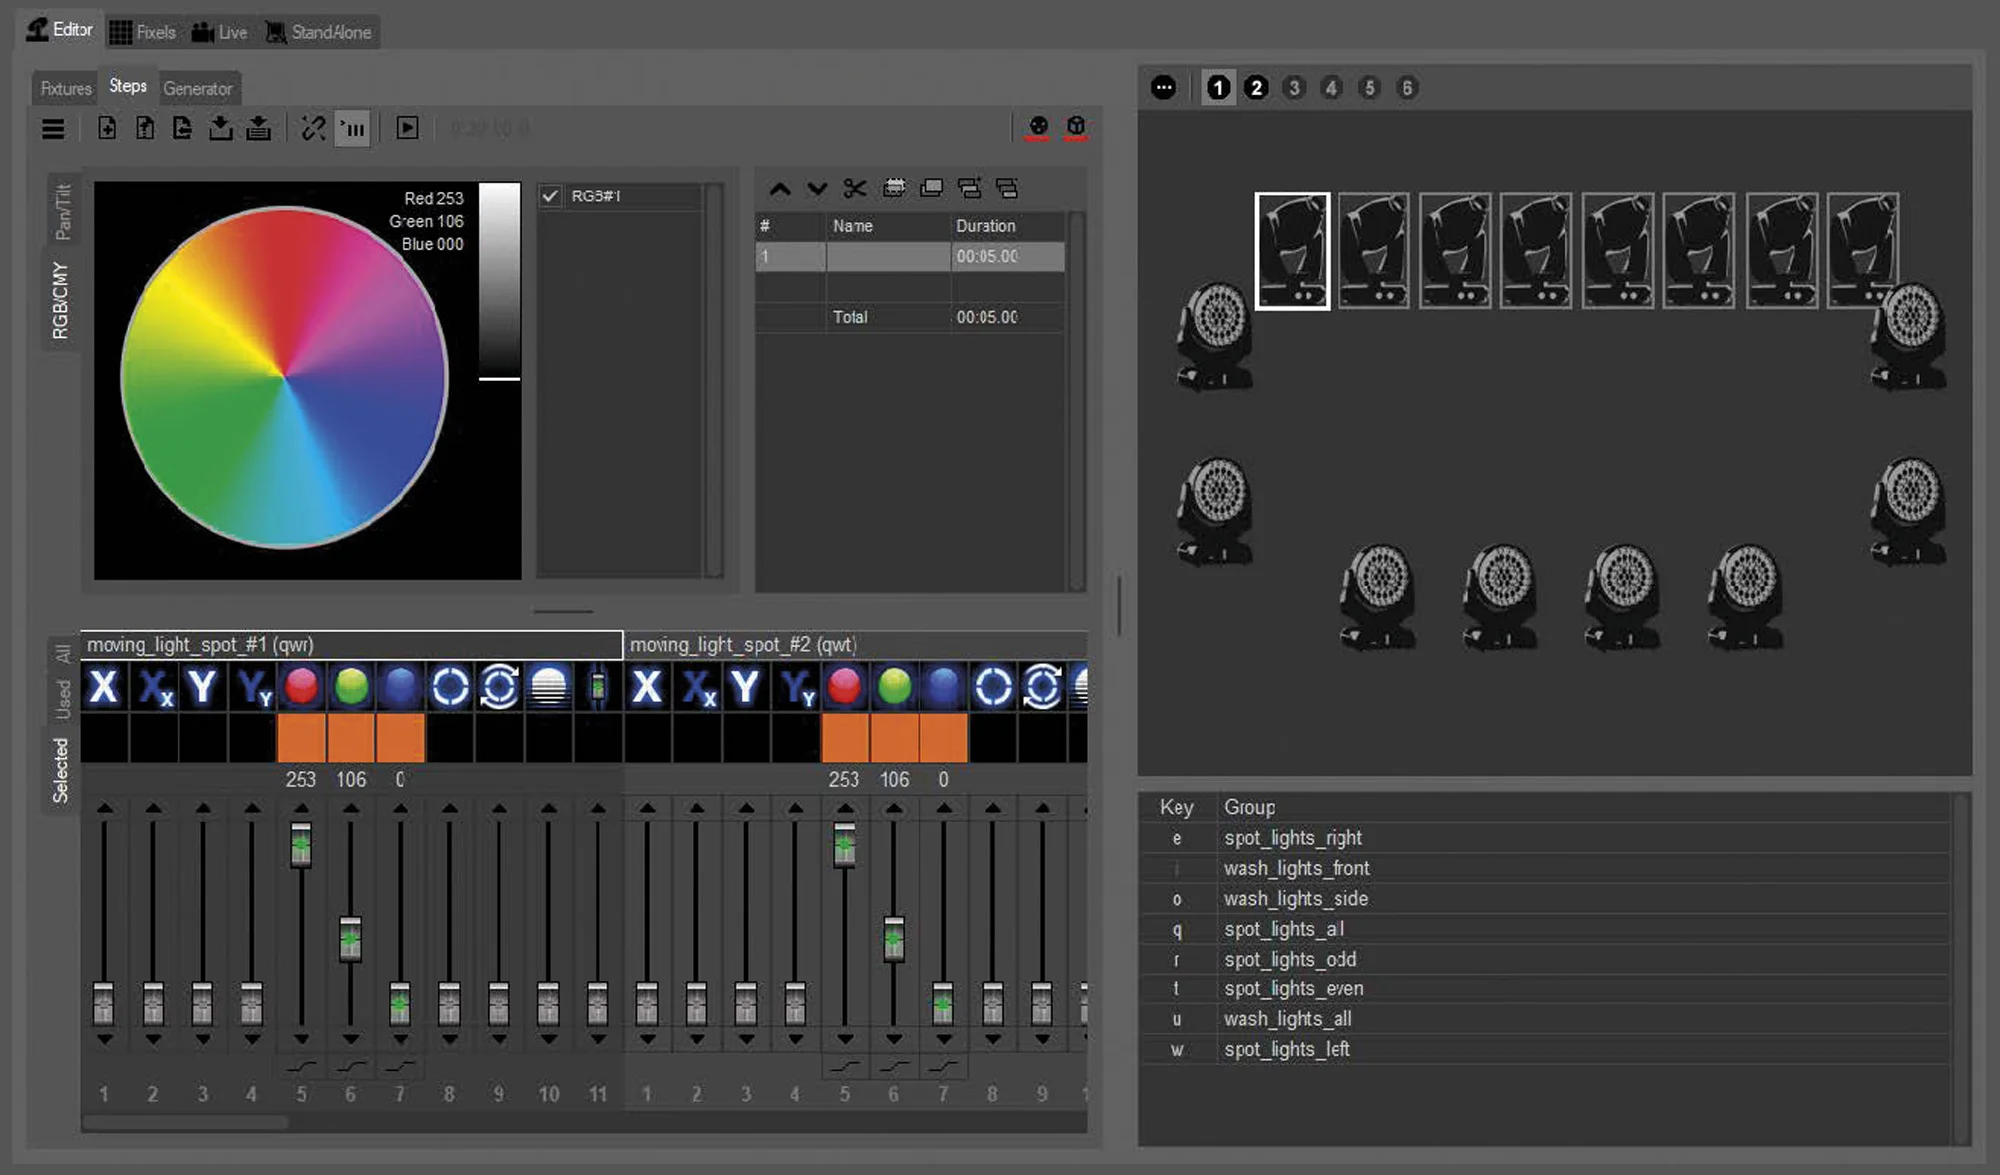This screenshot has width=2000, height=1175.
Task: Select the wash_lights_front group
Action: tap(1296, 868)
